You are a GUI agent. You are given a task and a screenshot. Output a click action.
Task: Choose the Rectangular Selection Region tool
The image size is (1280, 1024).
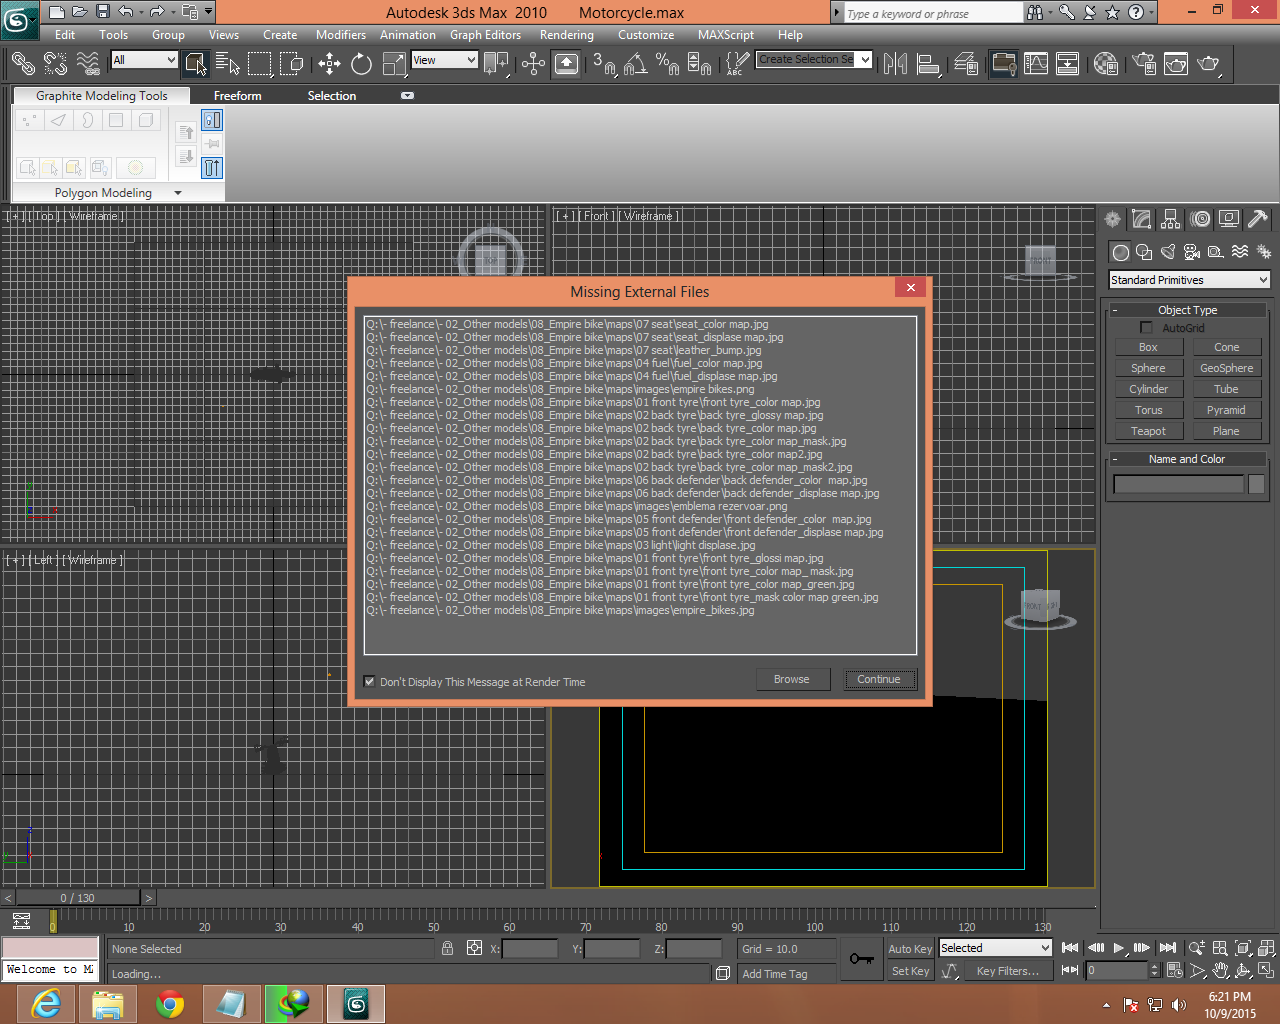259,64
